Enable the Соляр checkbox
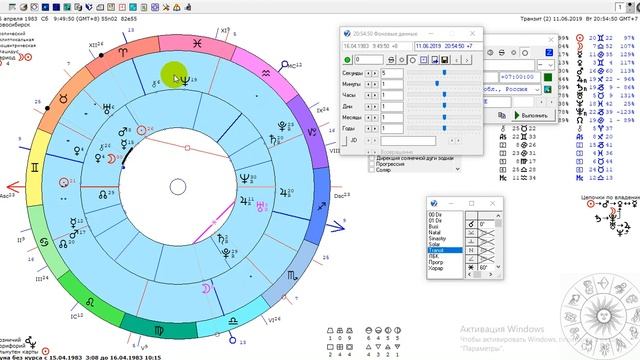 371,170
